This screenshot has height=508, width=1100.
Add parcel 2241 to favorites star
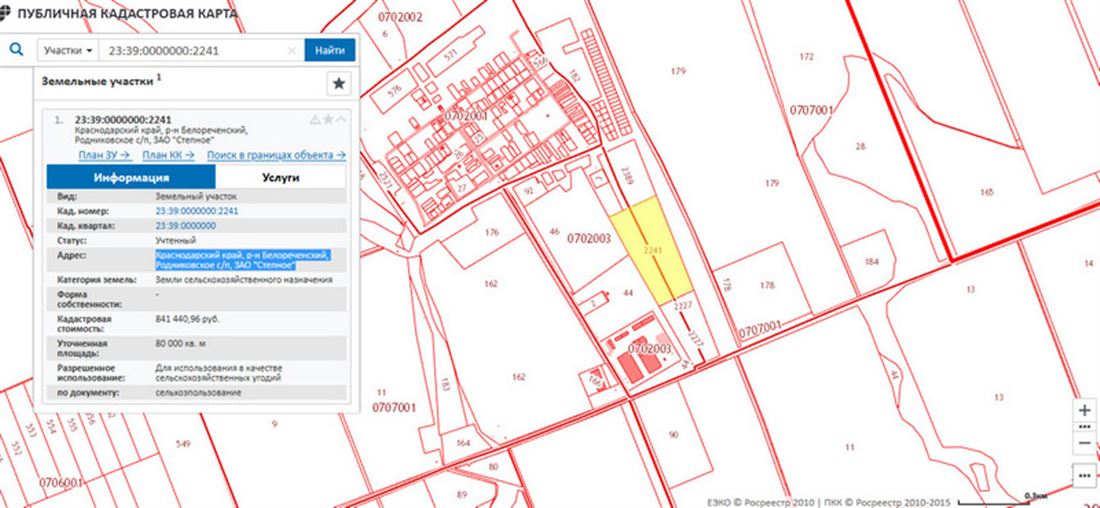pos(328,120)
